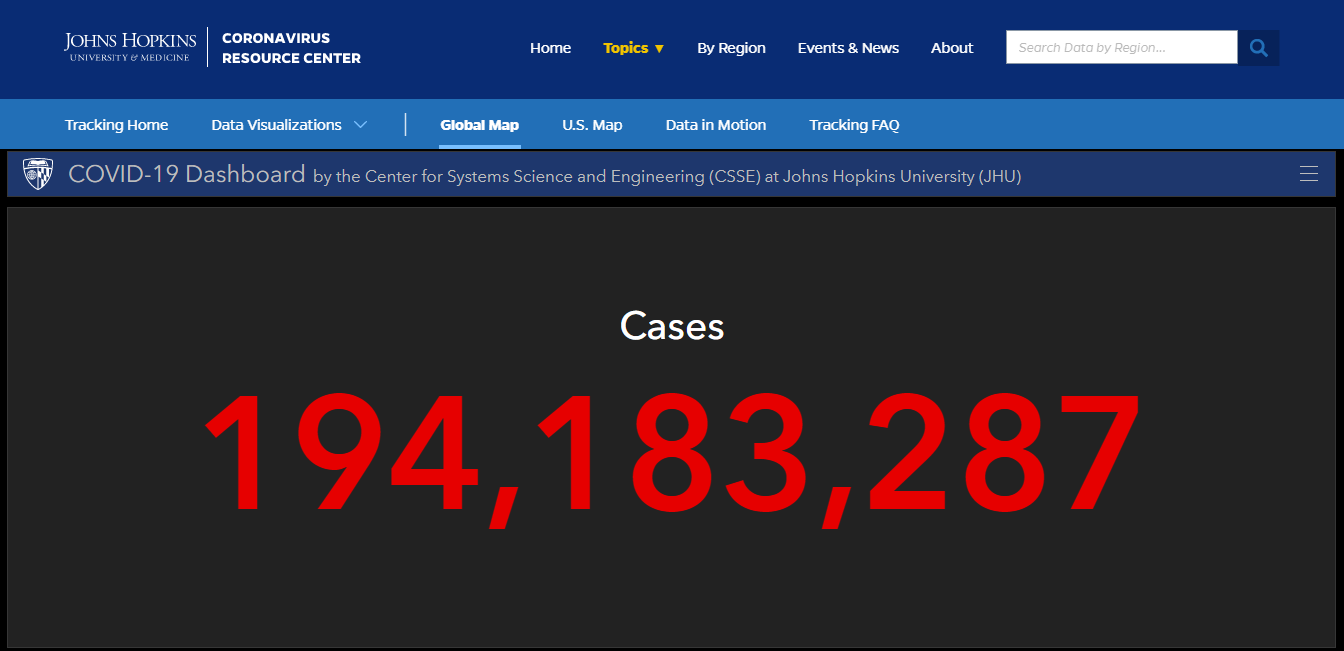Open the Tracking FAQ
Image resolution: width=1344 pixels, height=651 pixels.
854,125
